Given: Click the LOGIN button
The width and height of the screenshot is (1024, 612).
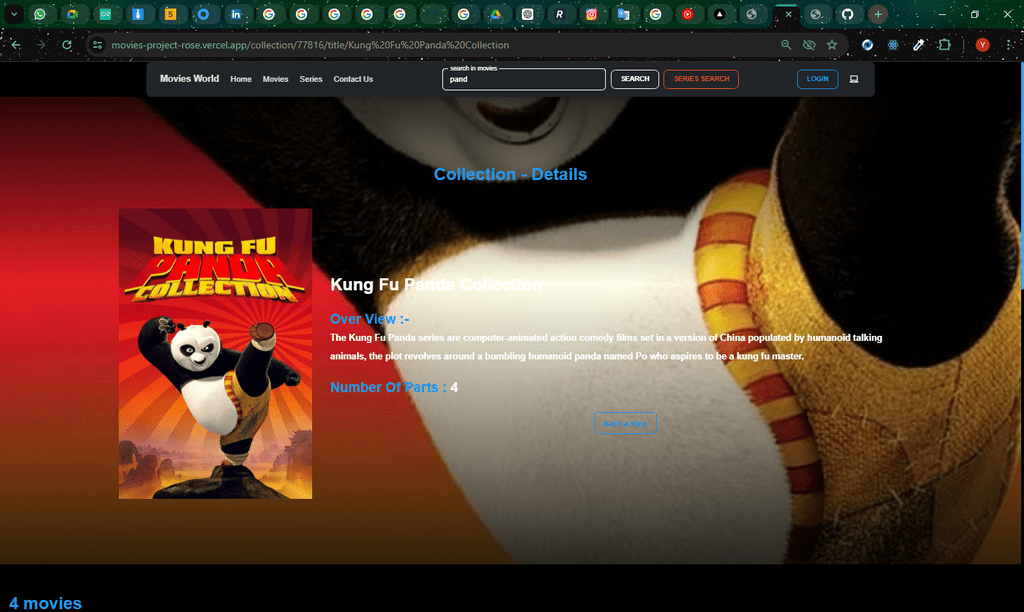Looking at the screenshot, I should [x=818, y=79].
